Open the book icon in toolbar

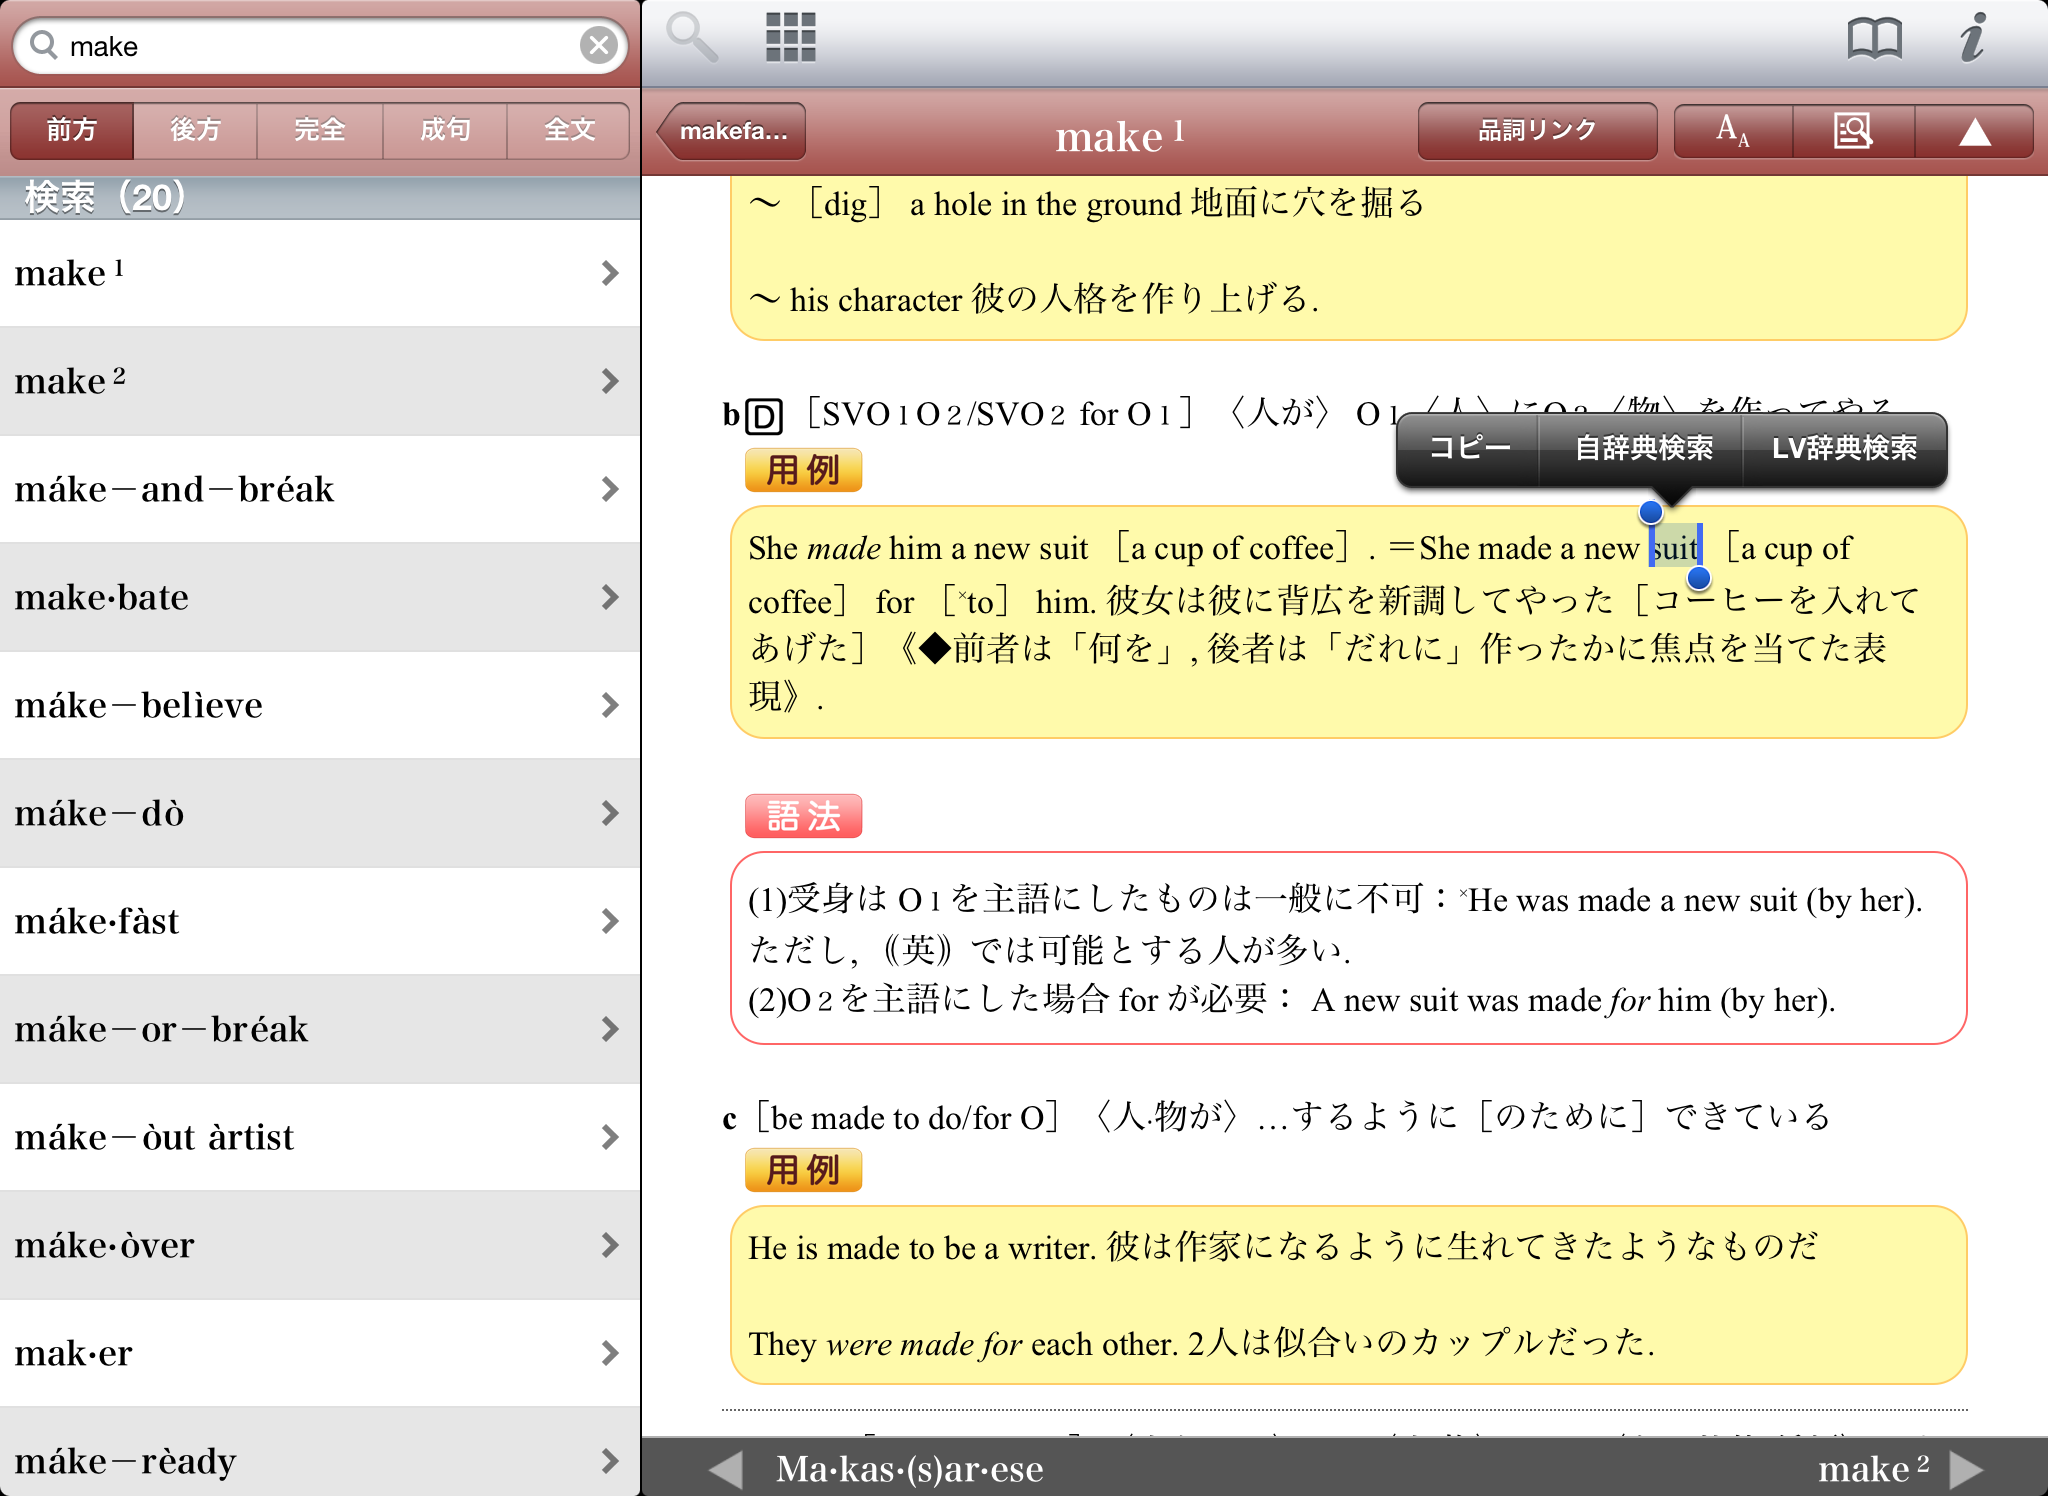tap(1874, 39)
